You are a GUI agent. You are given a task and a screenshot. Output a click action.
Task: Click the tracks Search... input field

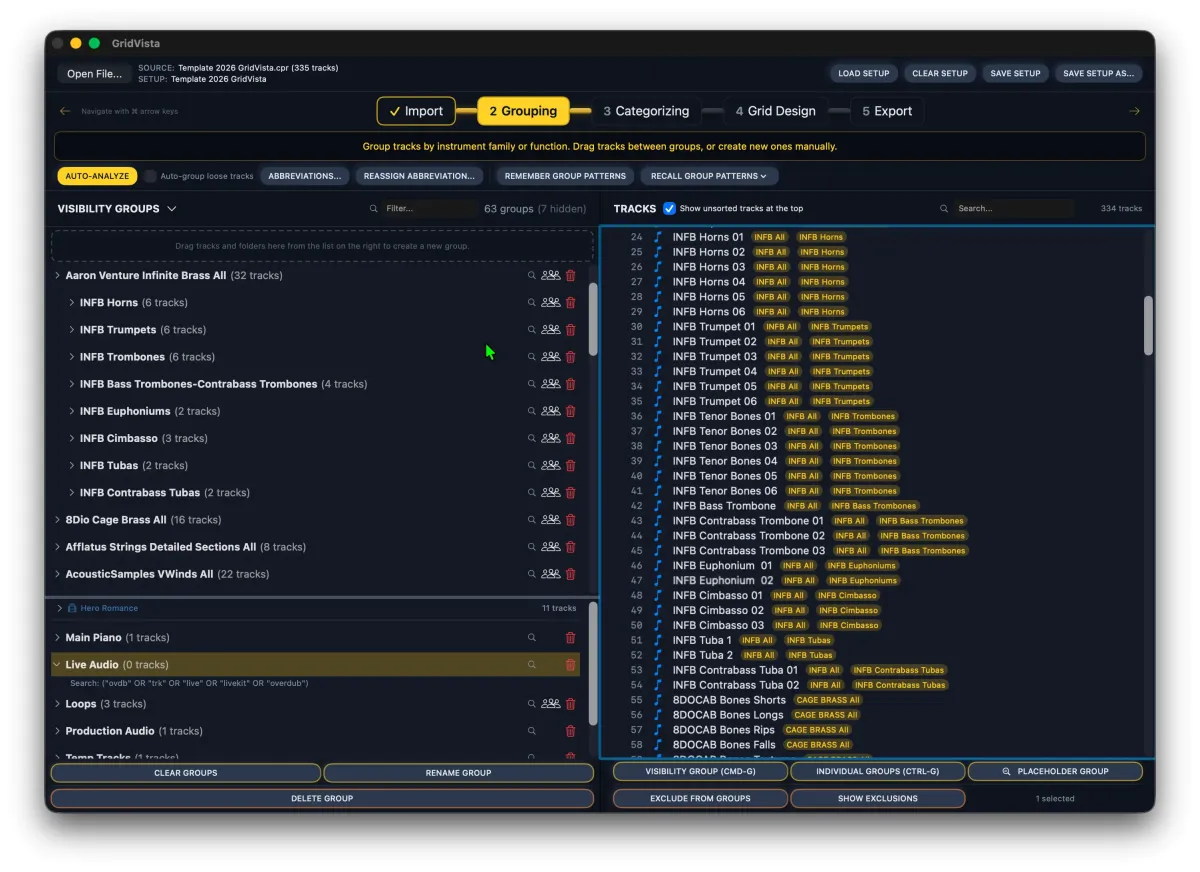coord(1013,209)
